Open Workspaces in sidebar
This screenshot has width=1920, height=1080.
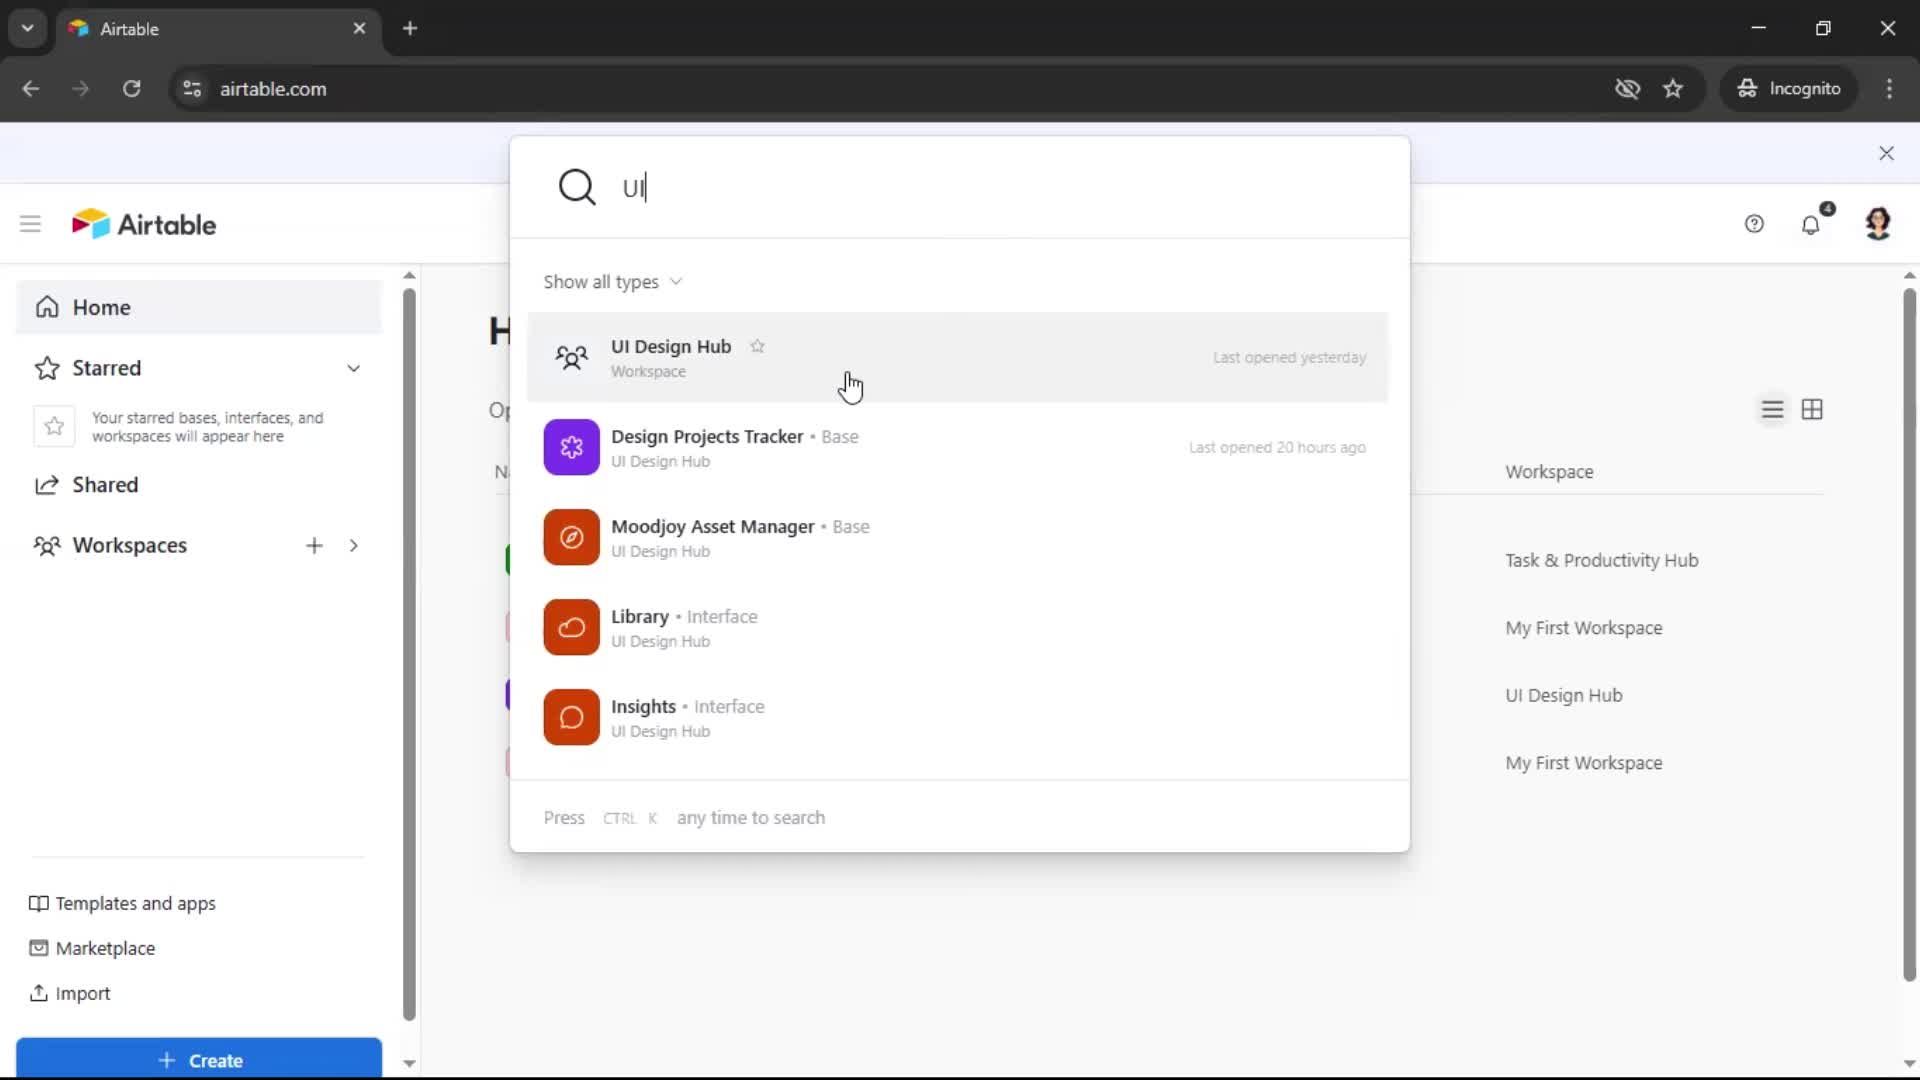click(x=129, y=545)
